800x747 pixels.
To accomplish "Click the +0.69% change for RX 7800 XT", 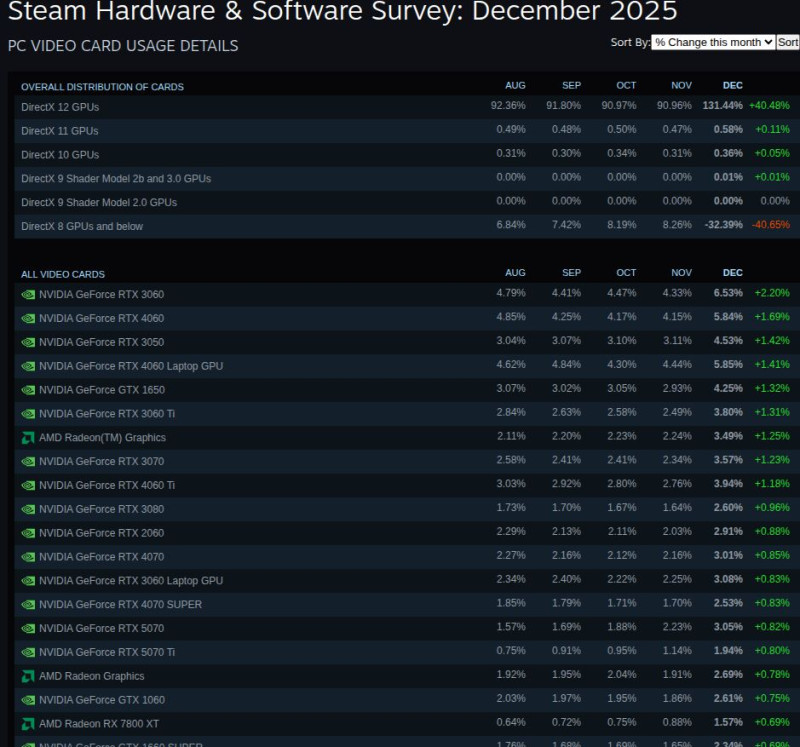I will [772, 723].
